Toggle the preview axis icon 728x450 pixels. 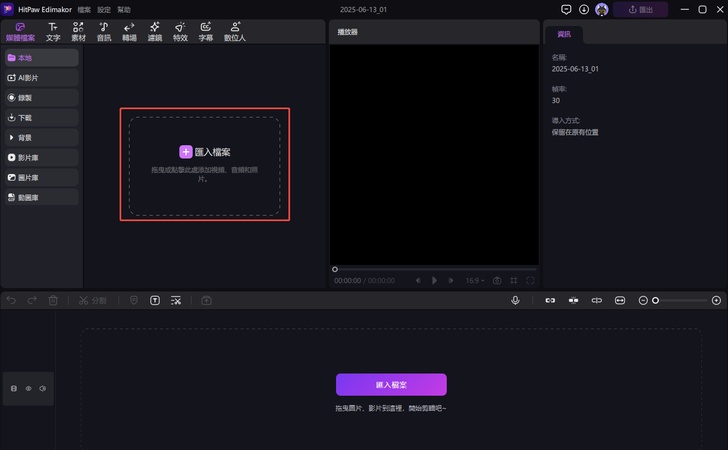597,300
